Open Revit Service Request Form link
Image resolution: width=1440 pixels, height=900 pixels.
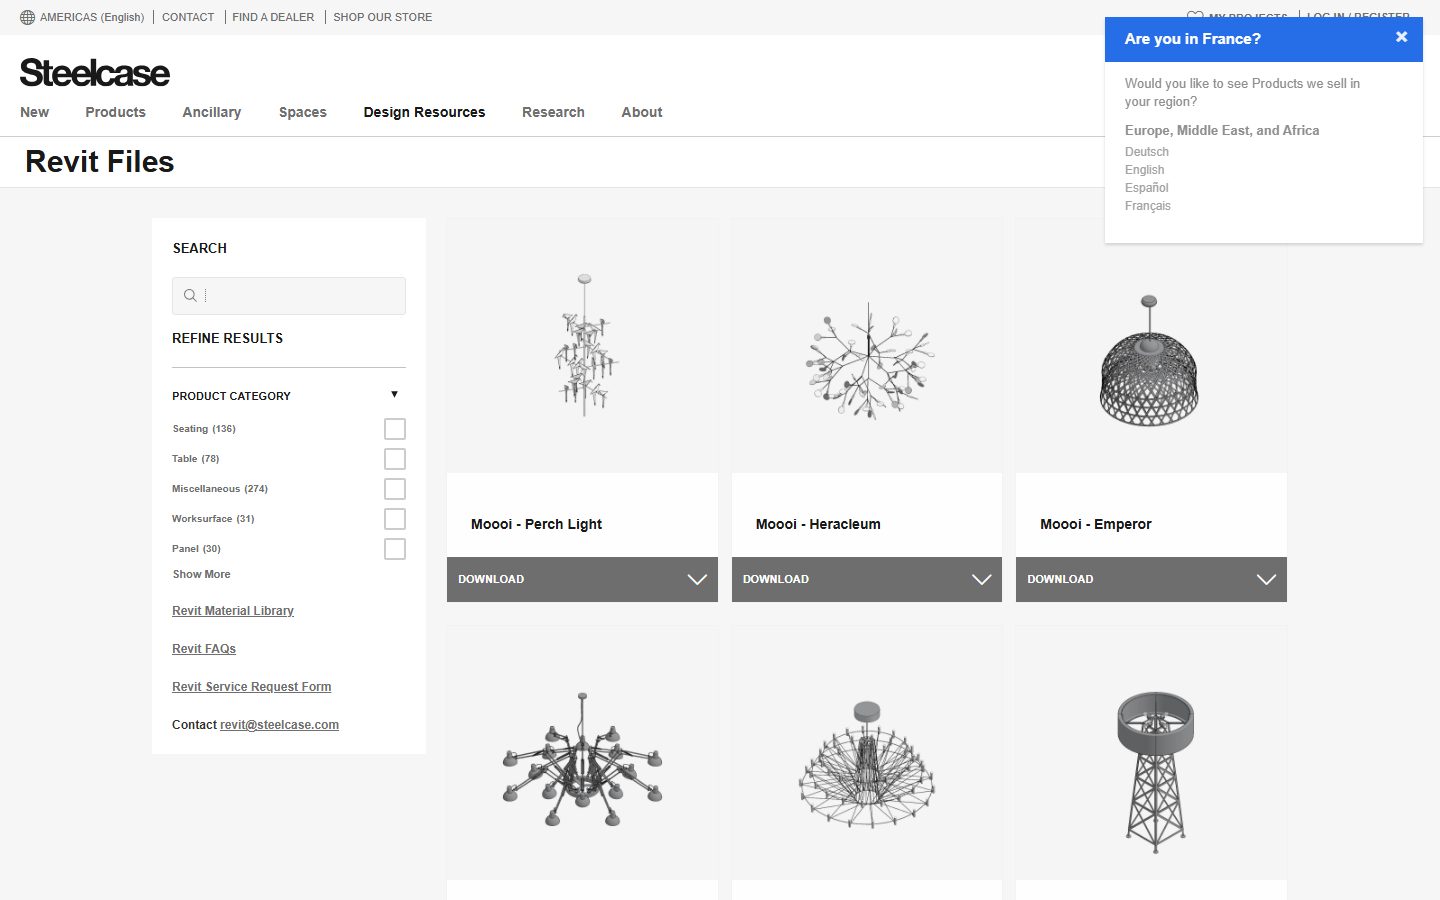click(x=251, y=687)
